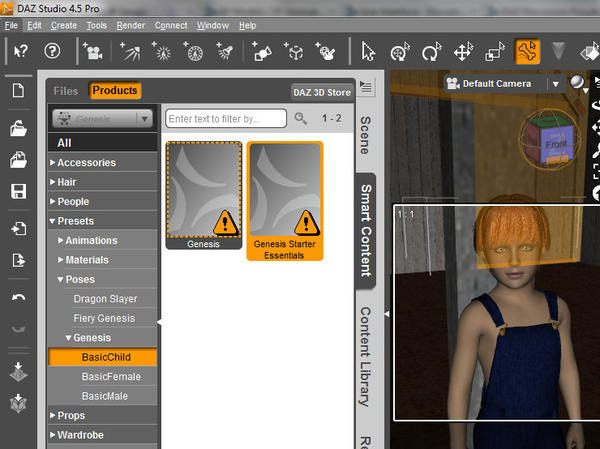Click the last create-item icon before the Node Selection tool
Viewport: 600px width, 449px height.
tap(326, 52)
